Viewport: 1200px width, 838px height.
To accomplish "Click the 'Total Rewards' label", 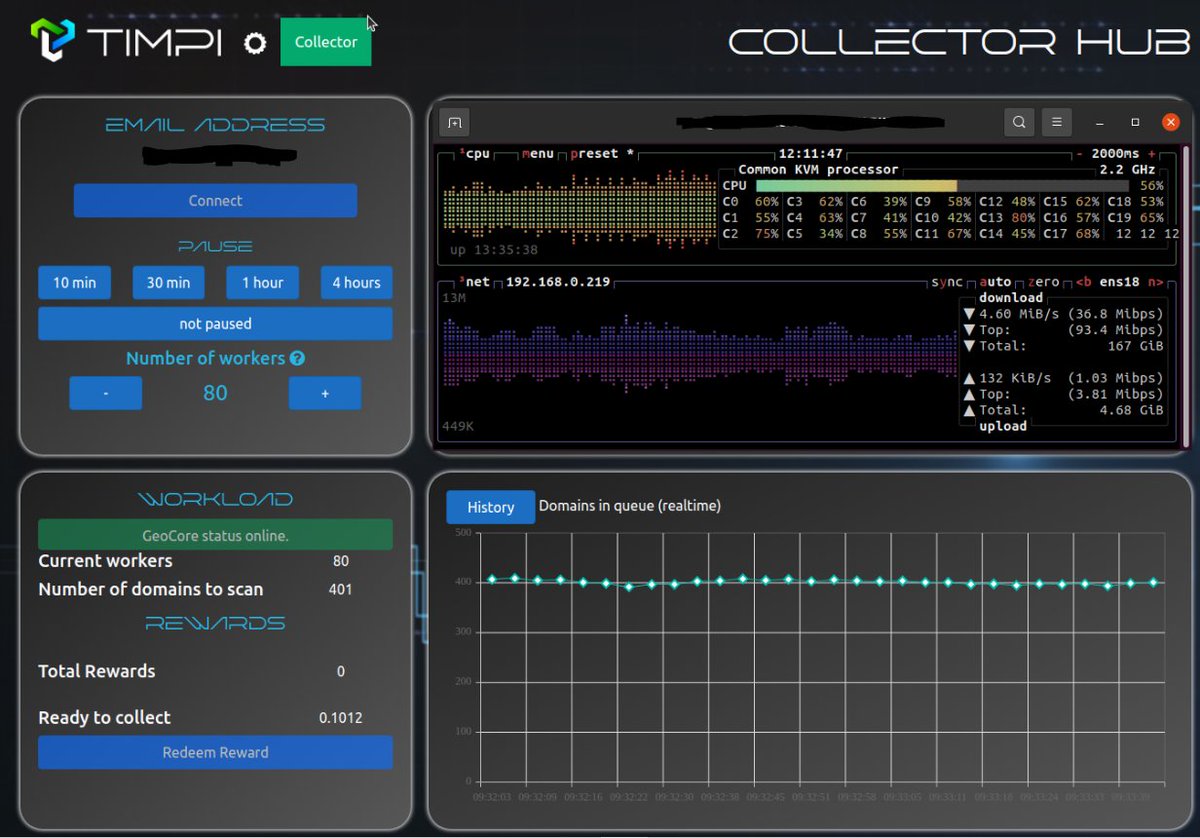I will point(97,671).
